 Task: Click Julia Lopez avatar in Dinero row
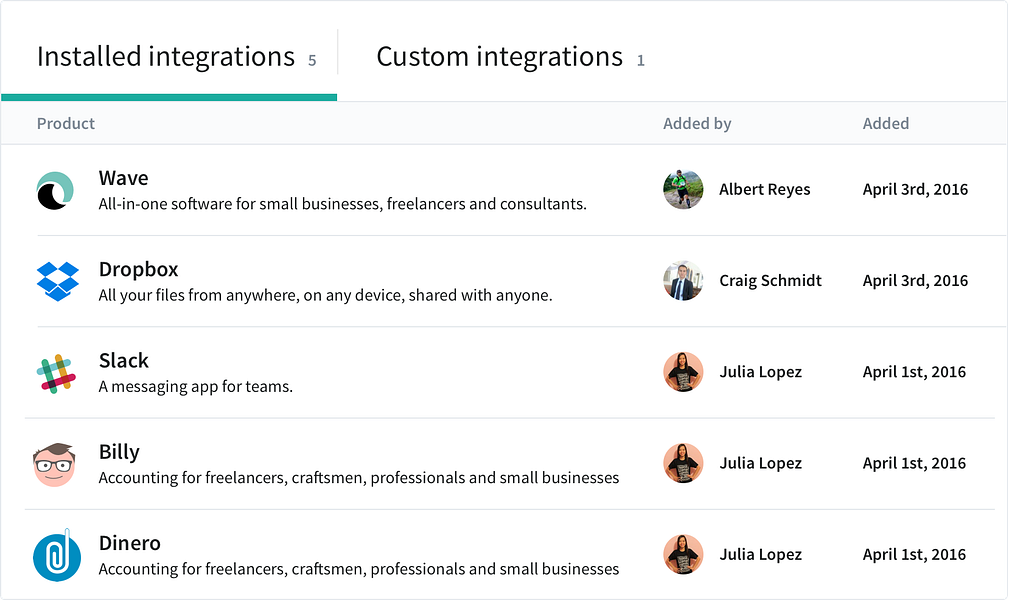pyautogui.click(x=683, y=555)
